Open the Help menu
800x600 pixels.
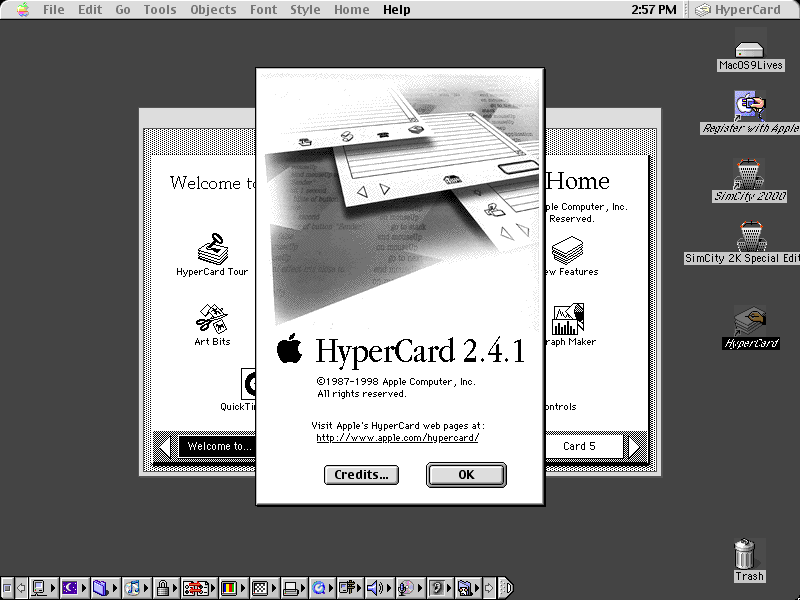click(396, 10)
